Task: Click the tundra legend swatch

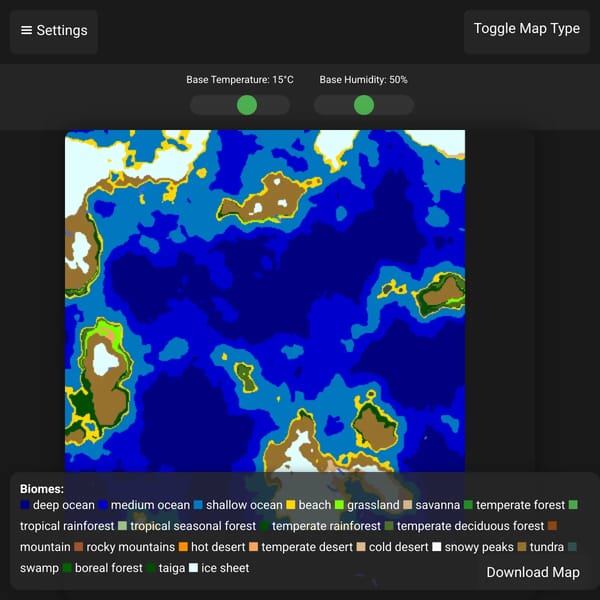Action: (522, 547)
